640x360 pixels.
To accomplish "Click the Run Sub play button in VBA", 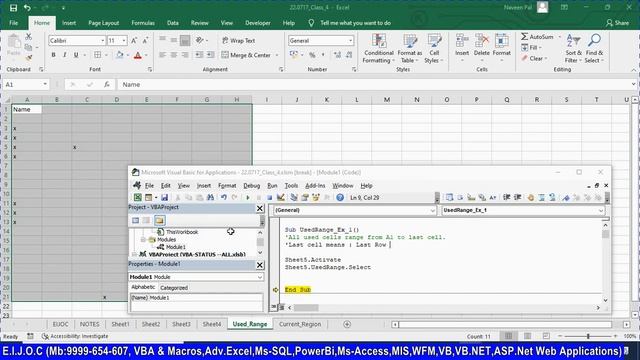I will click(x=248, y=198).
